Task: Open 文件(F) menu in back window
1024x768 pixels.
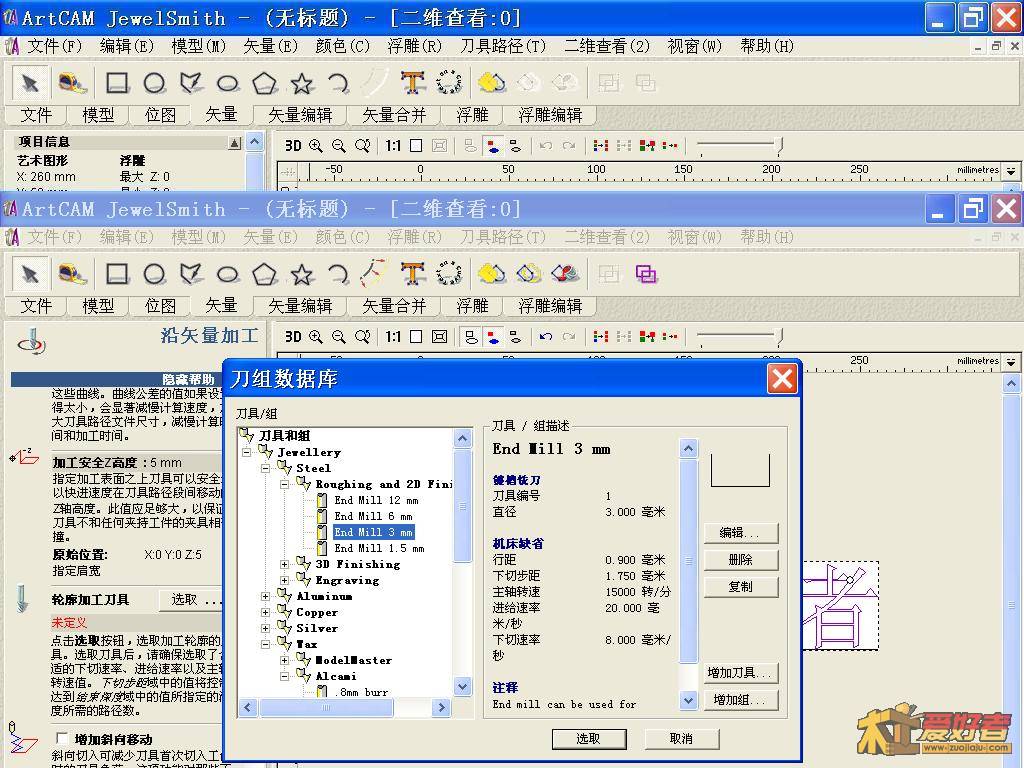Action: 54,46
